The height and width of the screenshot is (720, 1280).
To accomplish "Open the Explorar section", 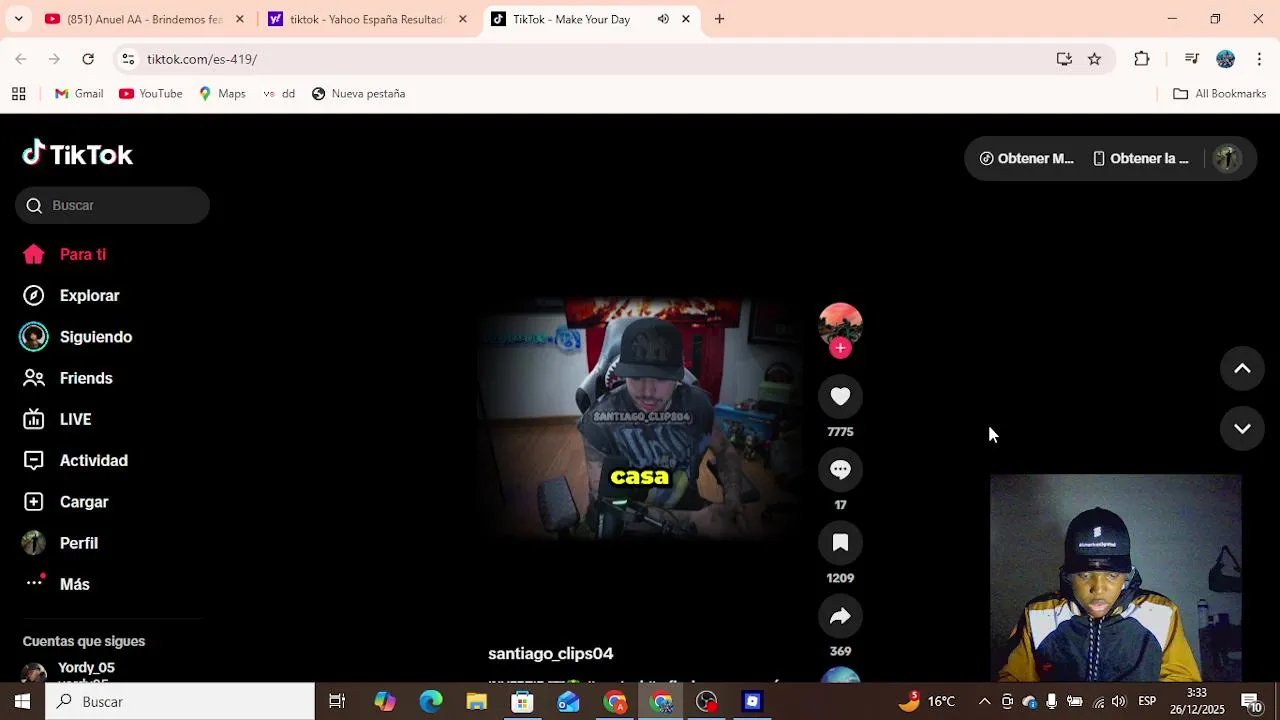I will (71, 296).
